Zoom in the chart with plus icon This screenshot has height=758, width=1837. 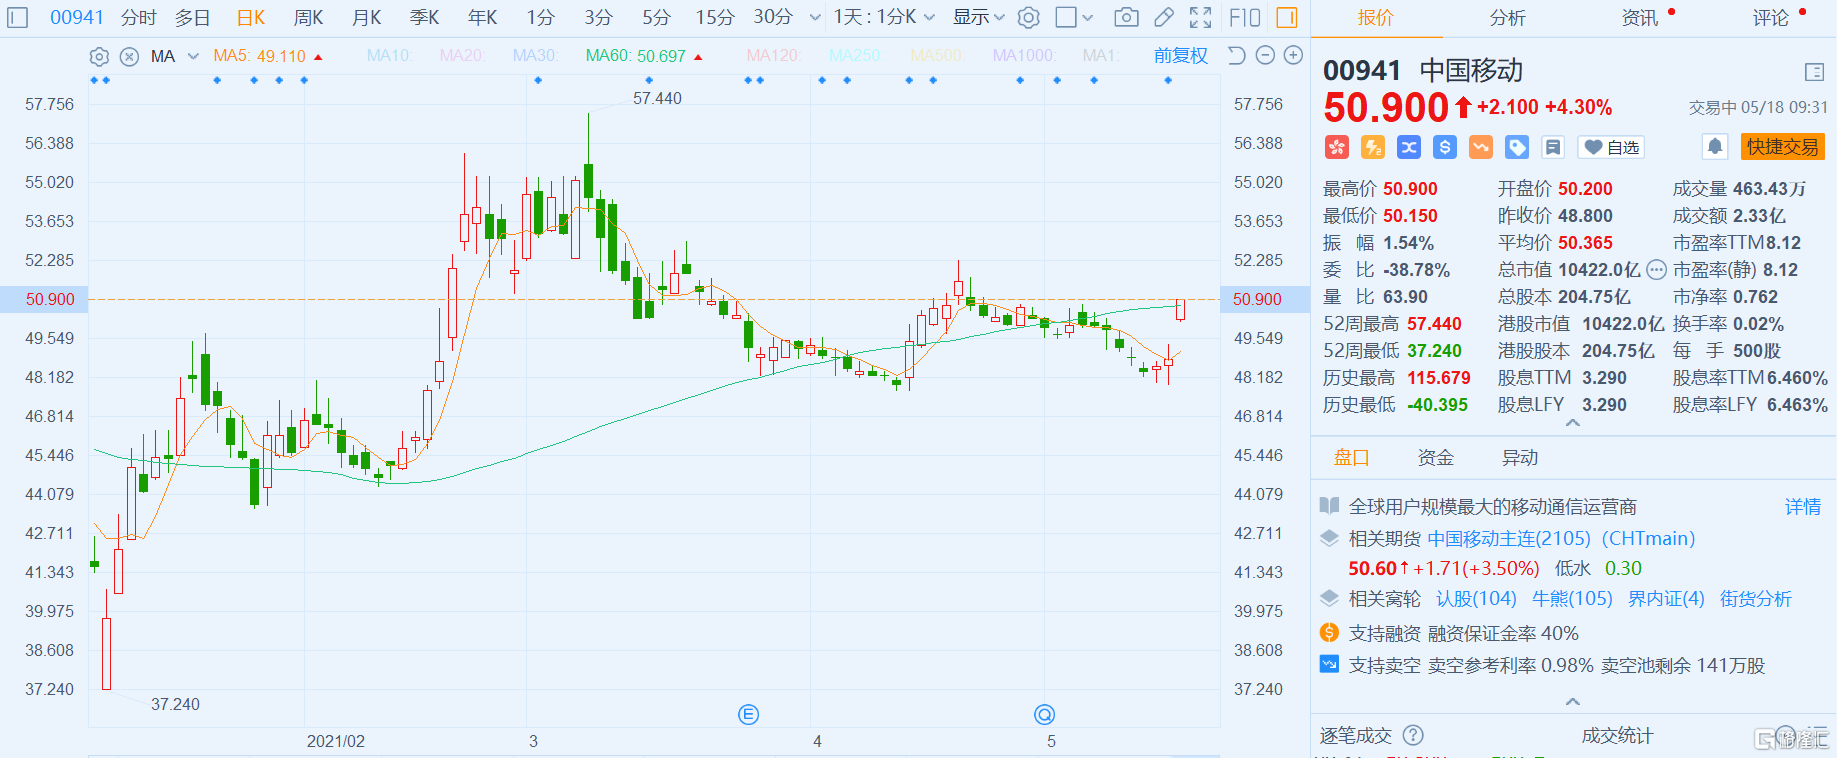(1293, 56)
